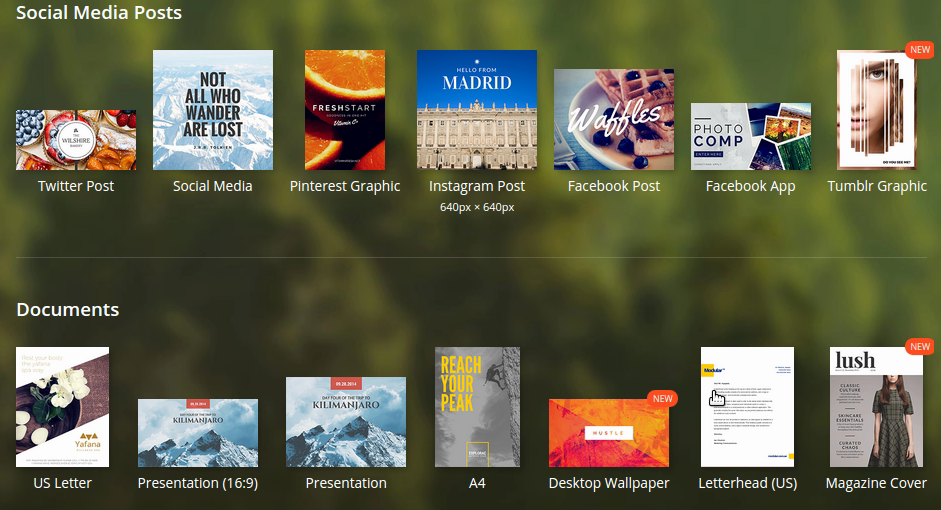
Task: Choose the A4 Reach Your Peak thumbnail
Action: [x=478, y=407]
